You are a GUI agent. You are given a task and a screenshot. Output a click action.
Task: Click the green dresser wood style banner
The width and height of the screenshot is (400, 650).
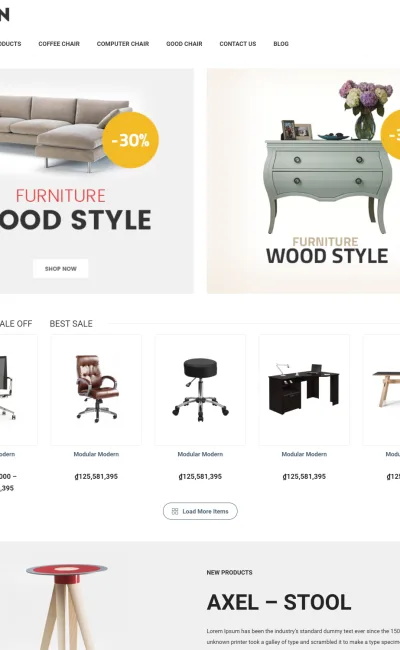(x=303, y=181)
